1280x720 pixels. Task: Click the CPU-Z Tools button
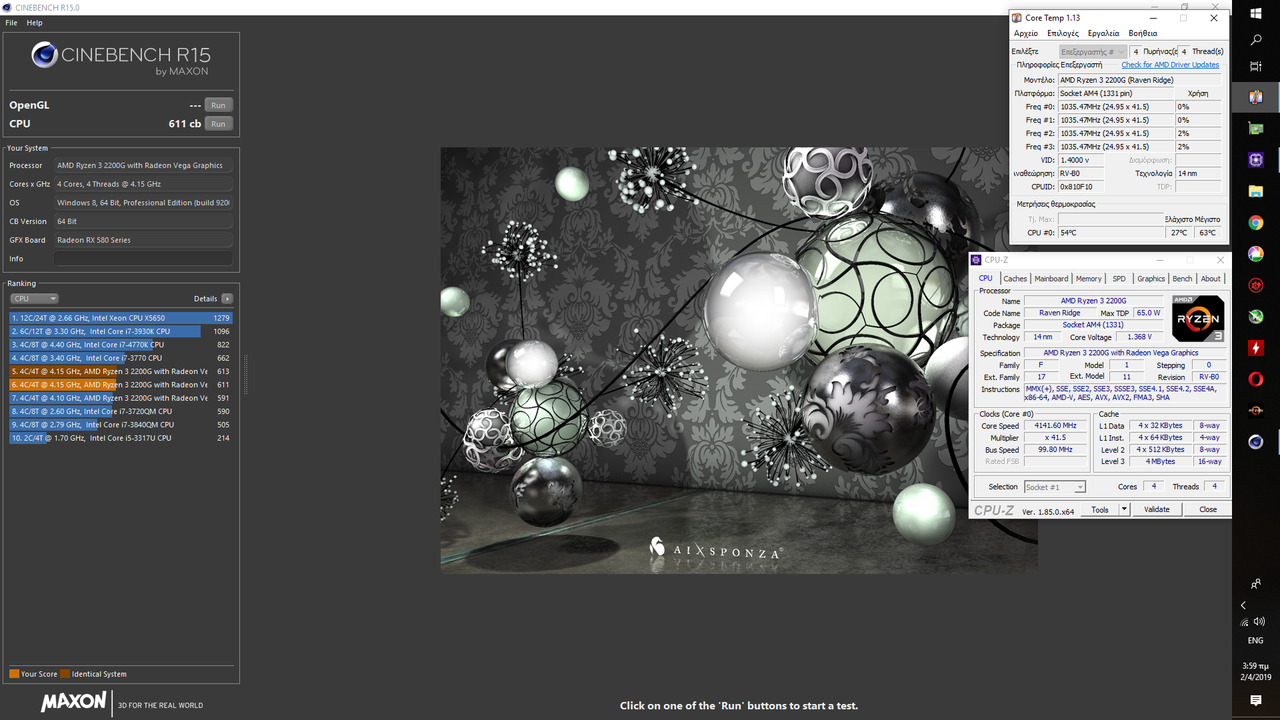(x=1100, y=509)
